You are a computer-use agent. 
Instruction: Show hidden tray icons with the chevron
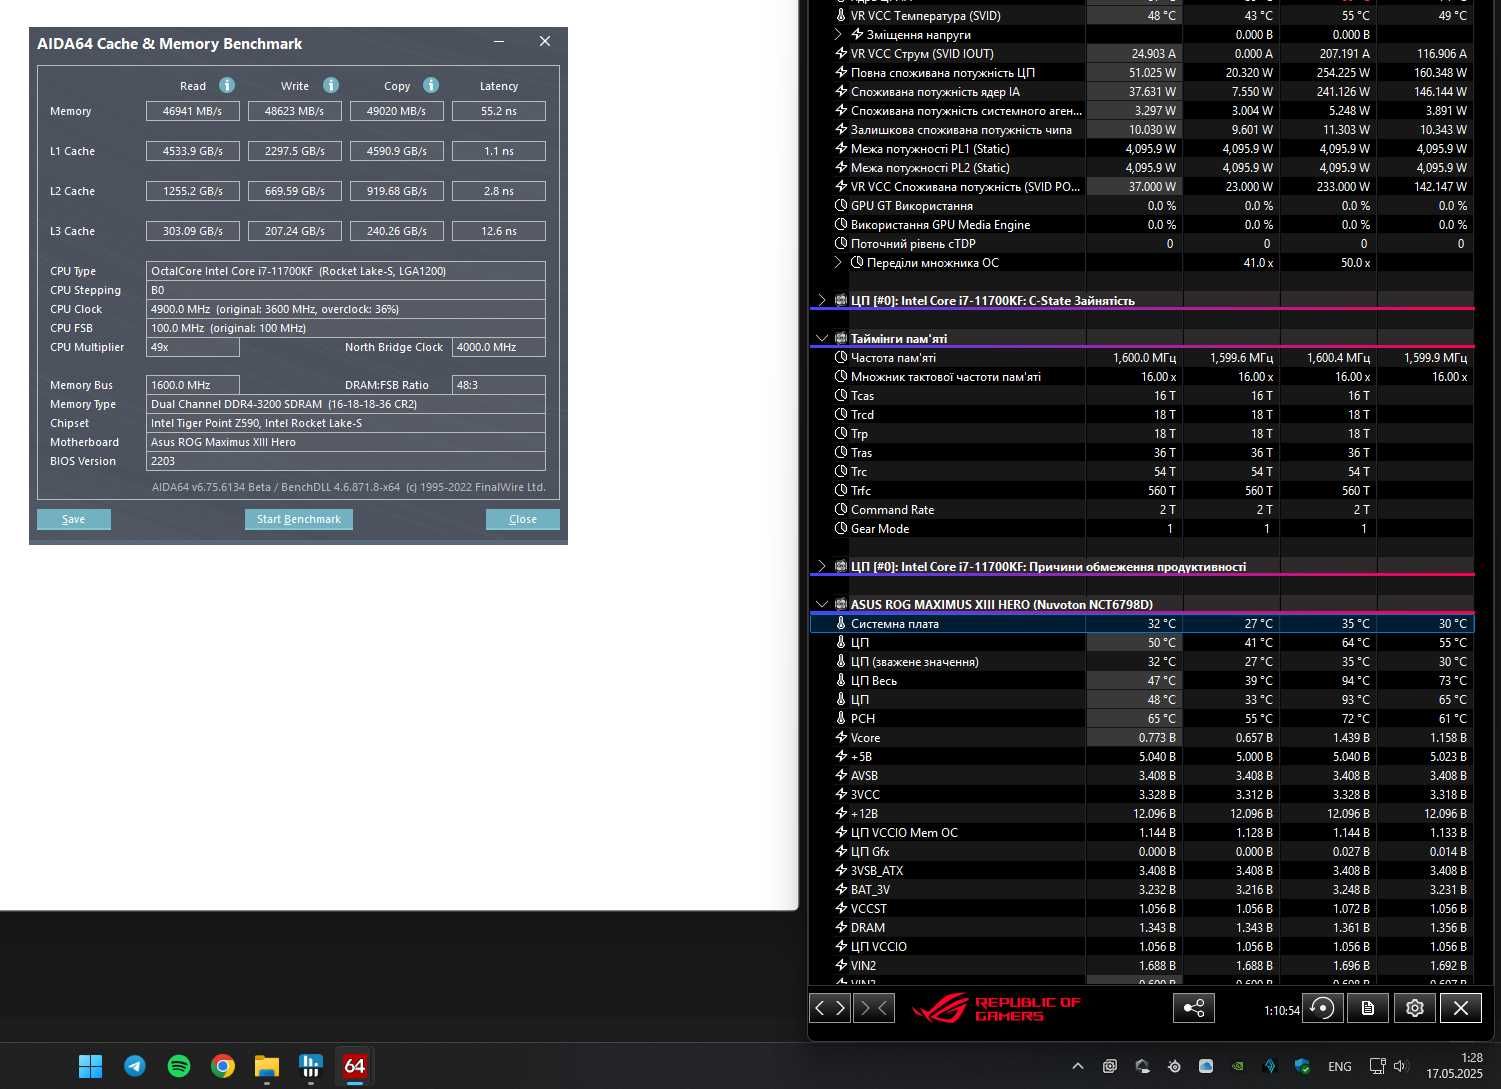pos(1077,1066)
